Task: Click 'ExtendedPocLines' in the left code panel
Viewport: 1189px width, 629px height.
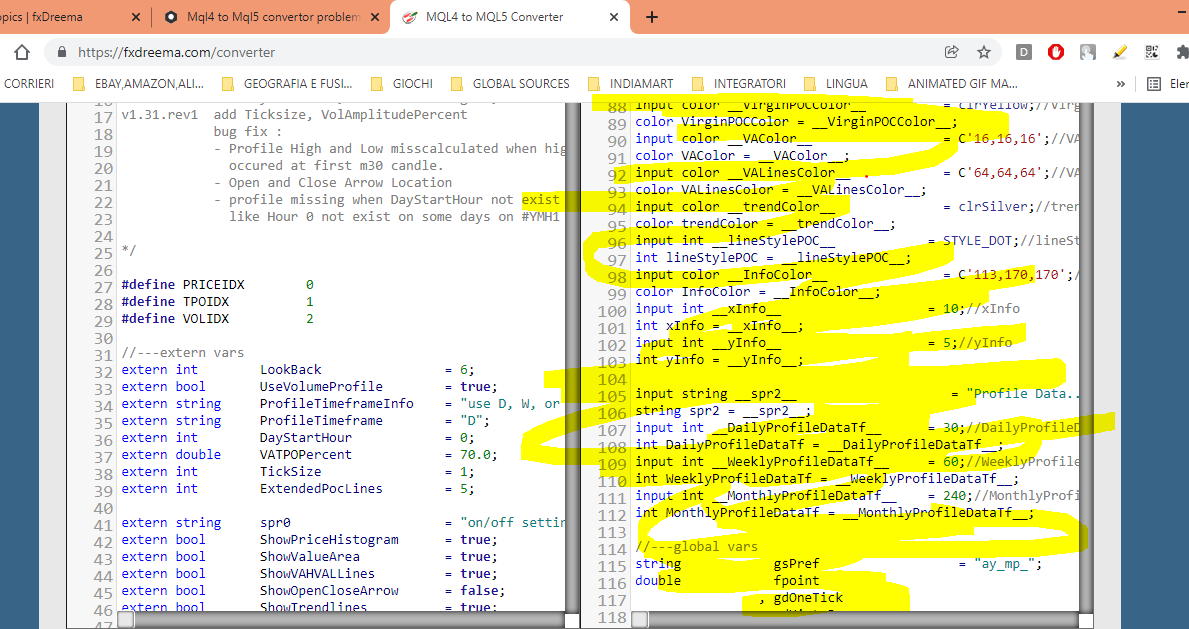Action: [x=321, y=489]
